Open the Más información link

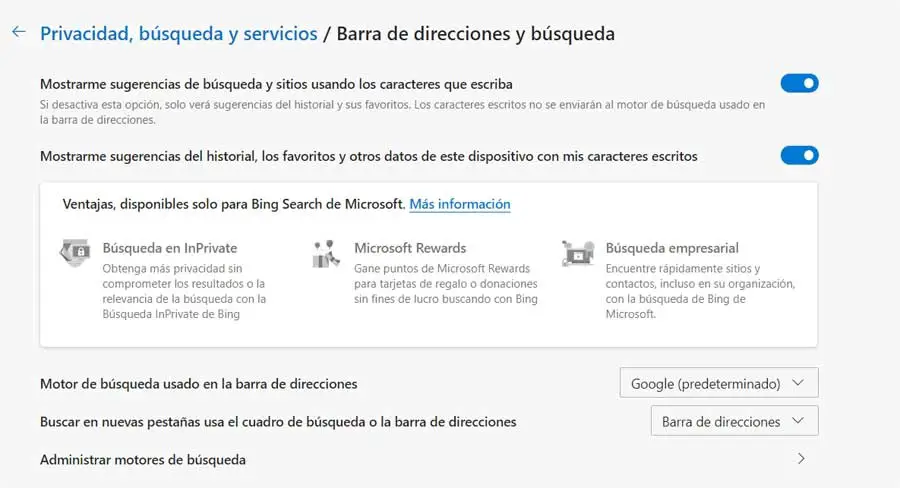click(460, 204)
